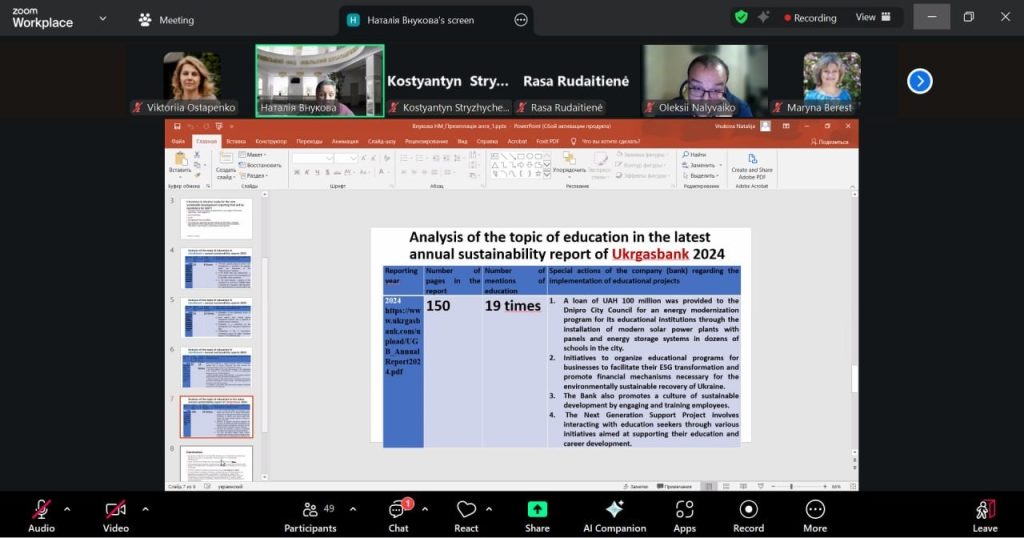Open the Participants panel
This screenshot has width=1024, height=538.
310,513
